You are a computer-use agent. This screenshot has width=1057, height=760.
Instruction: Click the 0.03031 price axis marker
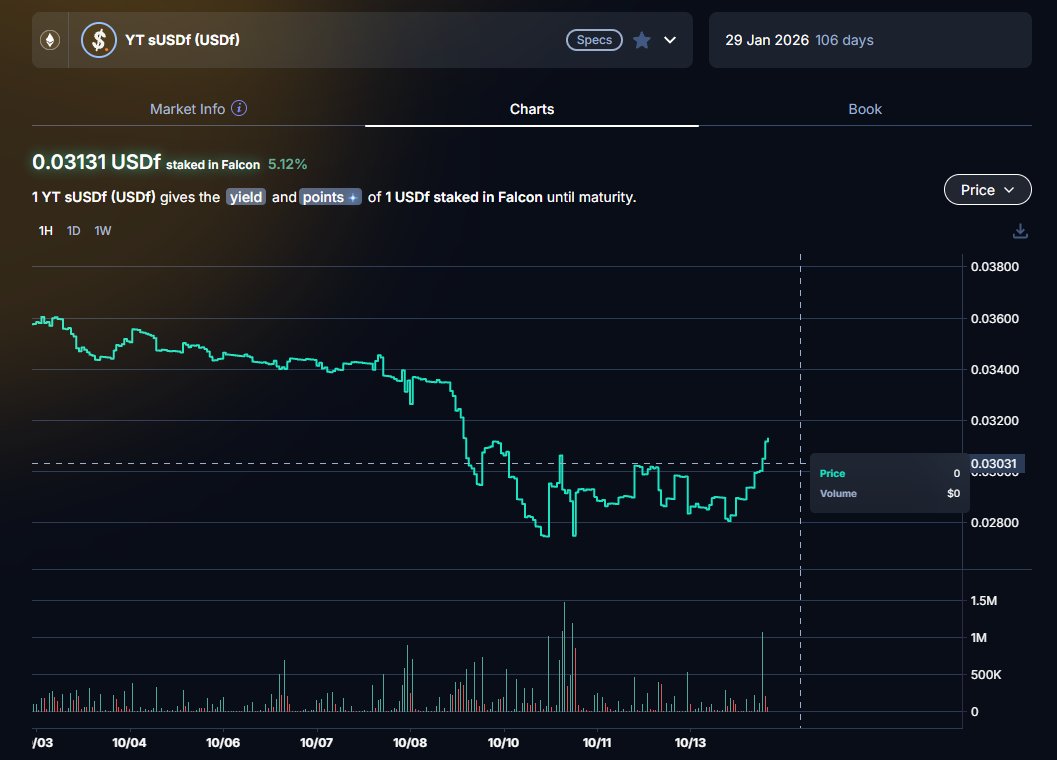click(999, 464)
